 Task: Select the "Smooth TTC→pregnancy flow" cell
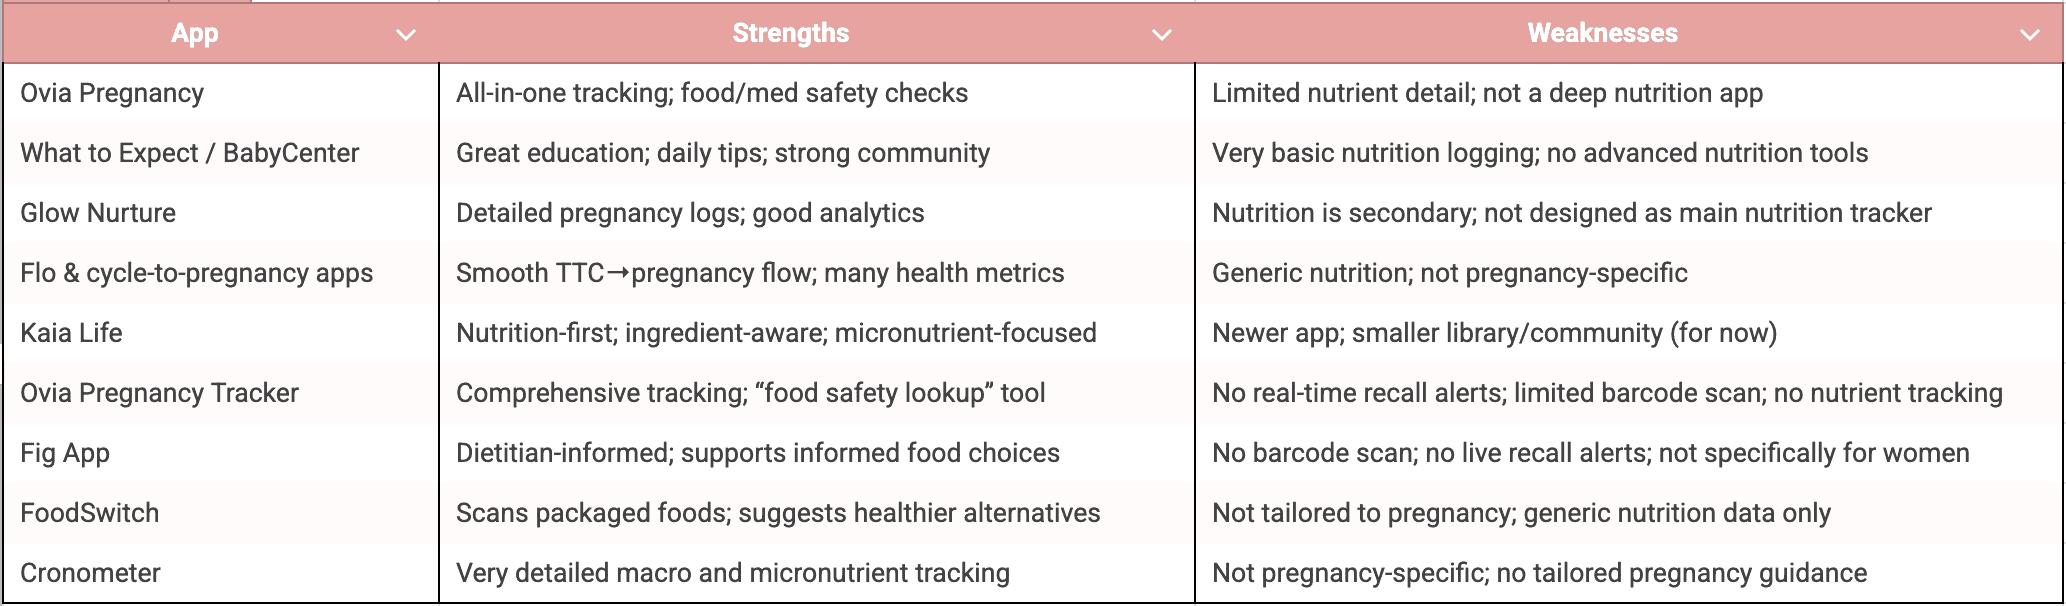[x=760, y=273]
